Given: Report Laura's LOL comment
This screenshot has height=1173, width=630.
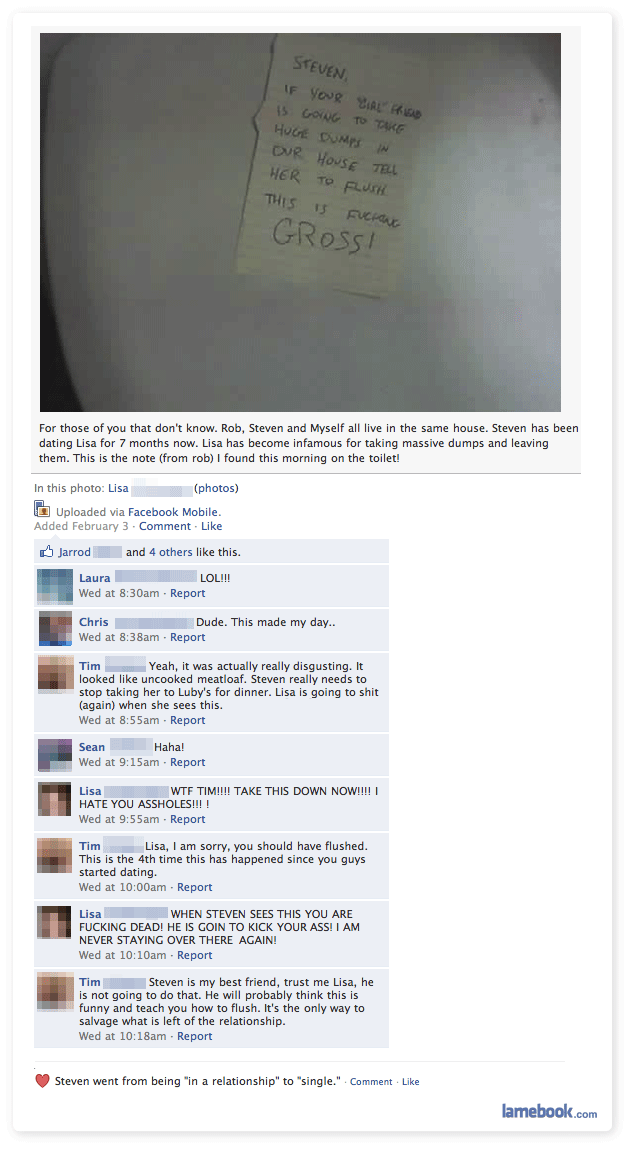Looking at the screenshot, I should [x=187, y=593].
